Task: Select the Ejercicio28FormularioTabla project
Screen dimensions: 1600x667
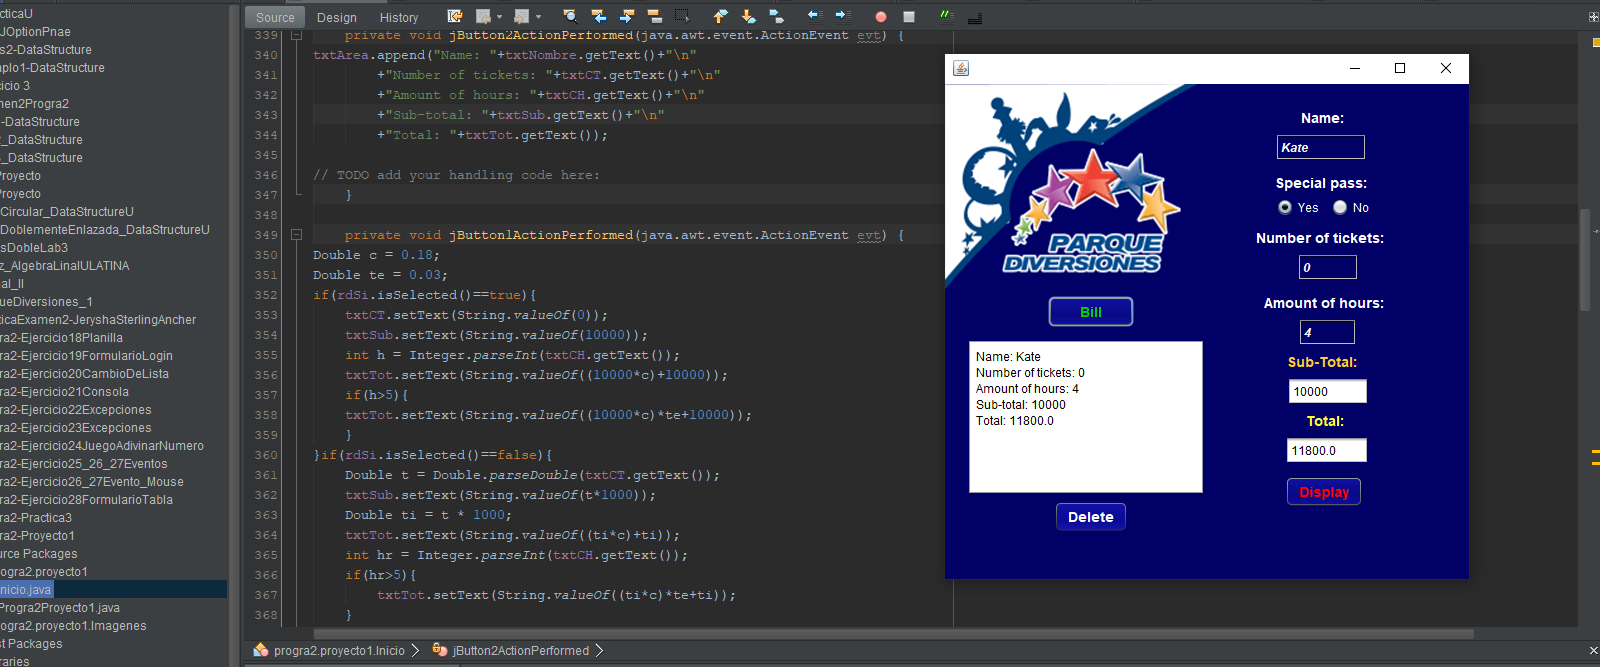Action: pyautogui.click(x=87, y=500)
